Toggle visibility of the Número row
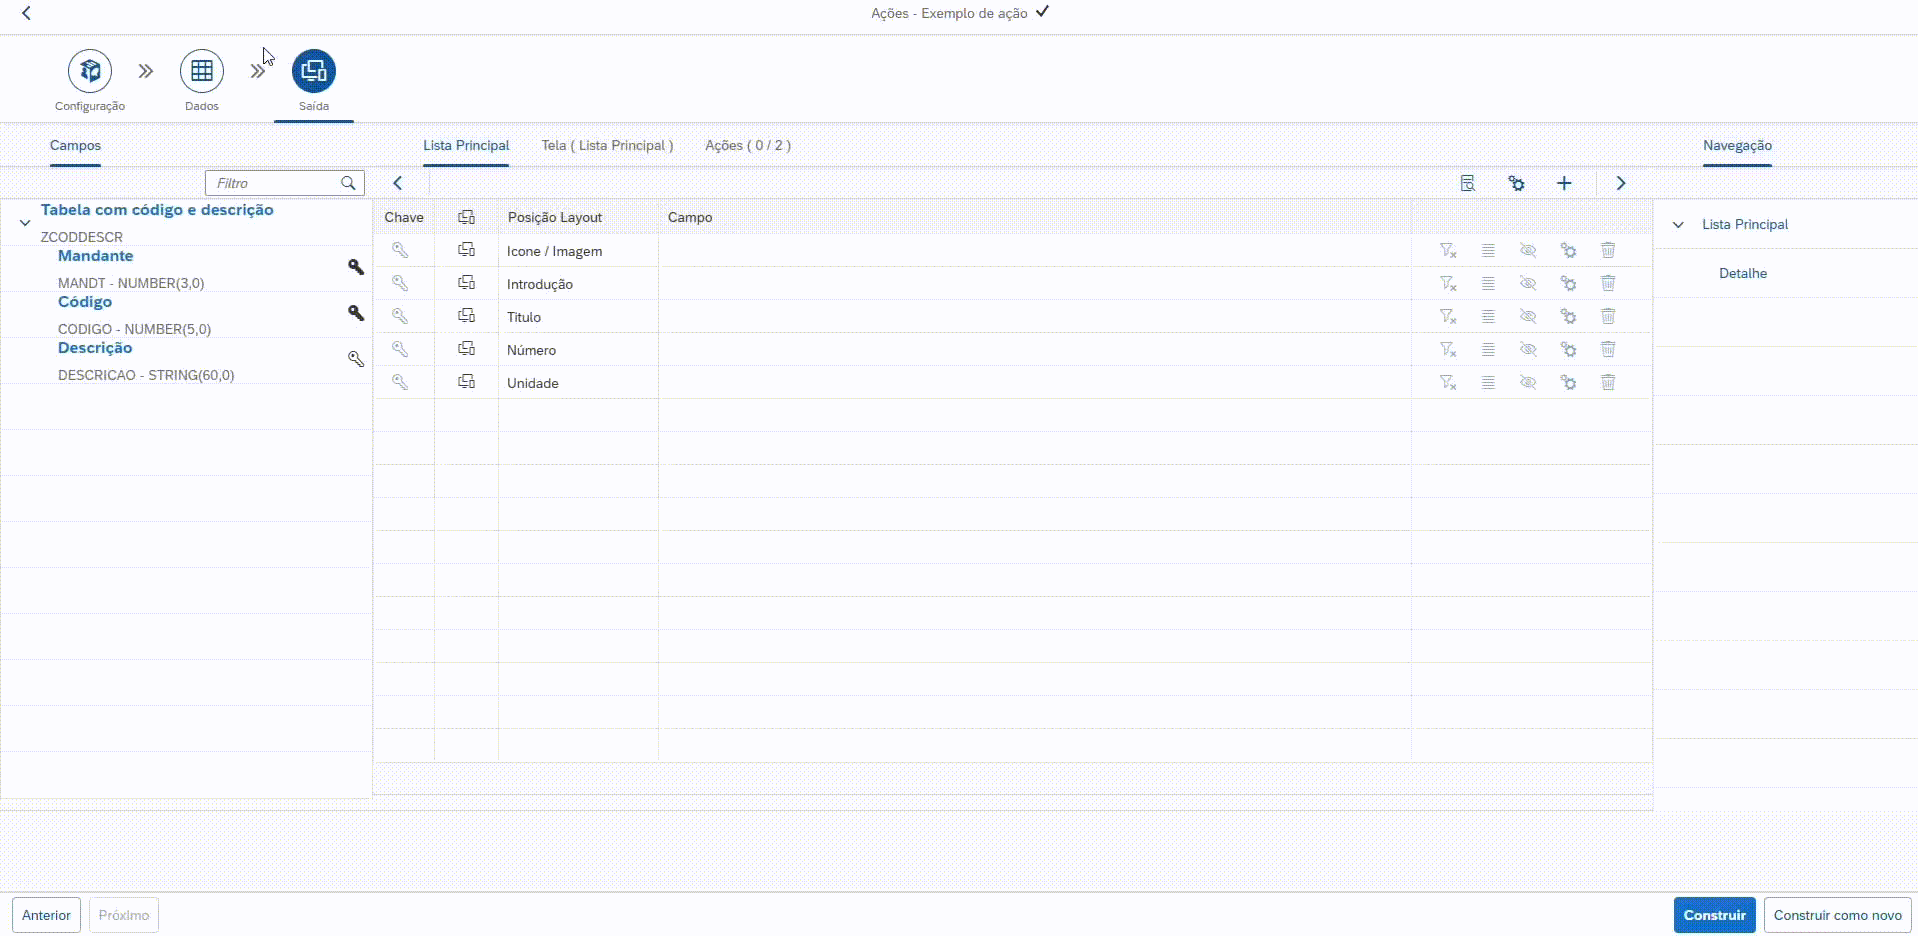 [x=1528, y=349]
